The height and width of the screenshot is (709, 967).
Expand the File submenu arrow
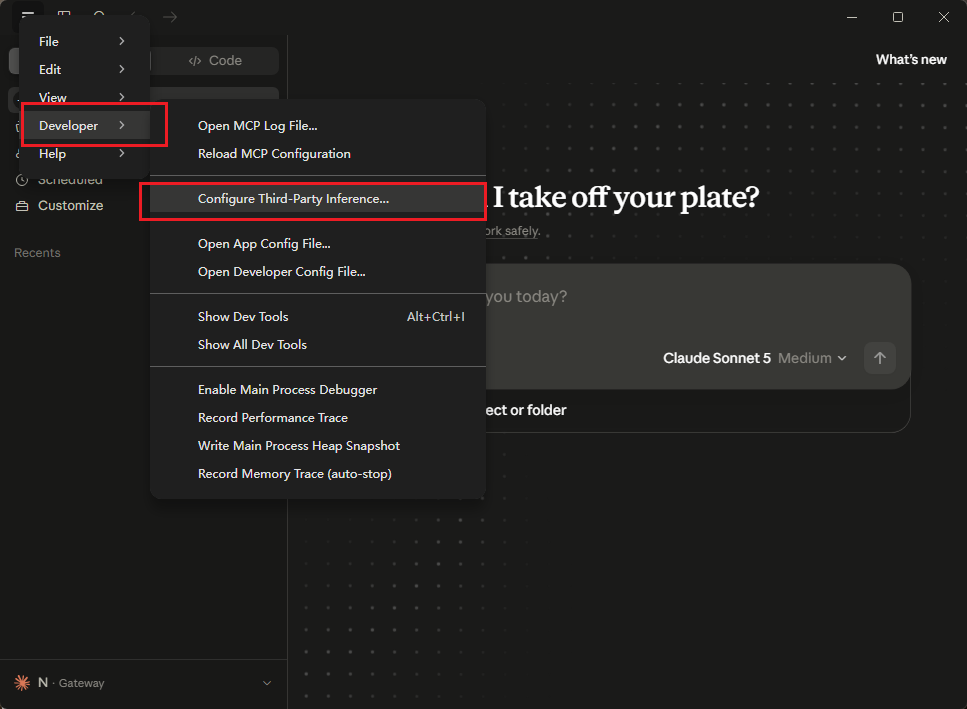(x=122, y=41)
